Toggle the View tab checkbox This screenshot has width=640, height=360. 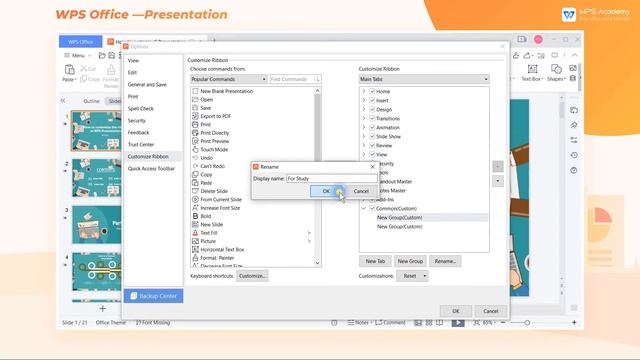(x=372, y=154)
